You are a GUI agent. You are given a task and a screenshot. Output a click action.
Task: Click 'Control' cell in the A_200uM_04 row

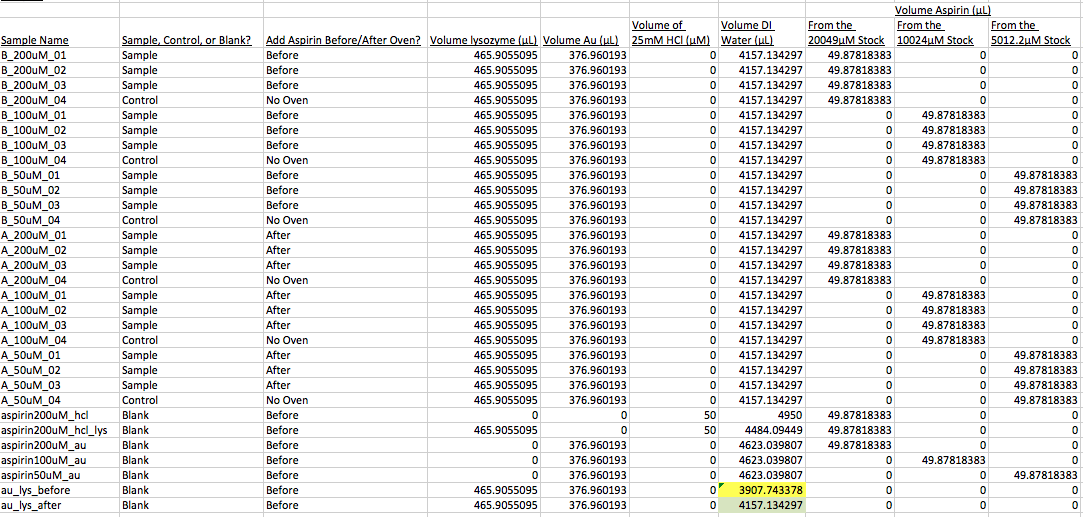coord(139,280)
